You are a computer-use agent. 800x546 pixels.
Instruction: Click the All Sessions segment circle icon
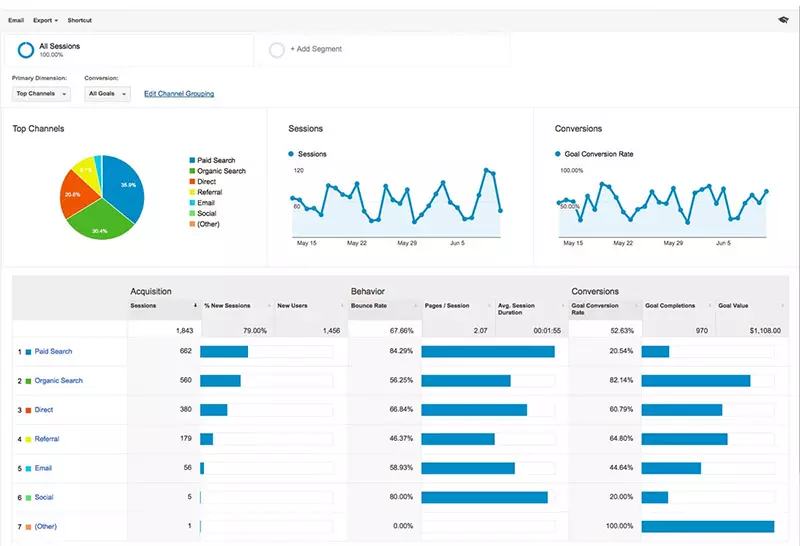(26, 50)
